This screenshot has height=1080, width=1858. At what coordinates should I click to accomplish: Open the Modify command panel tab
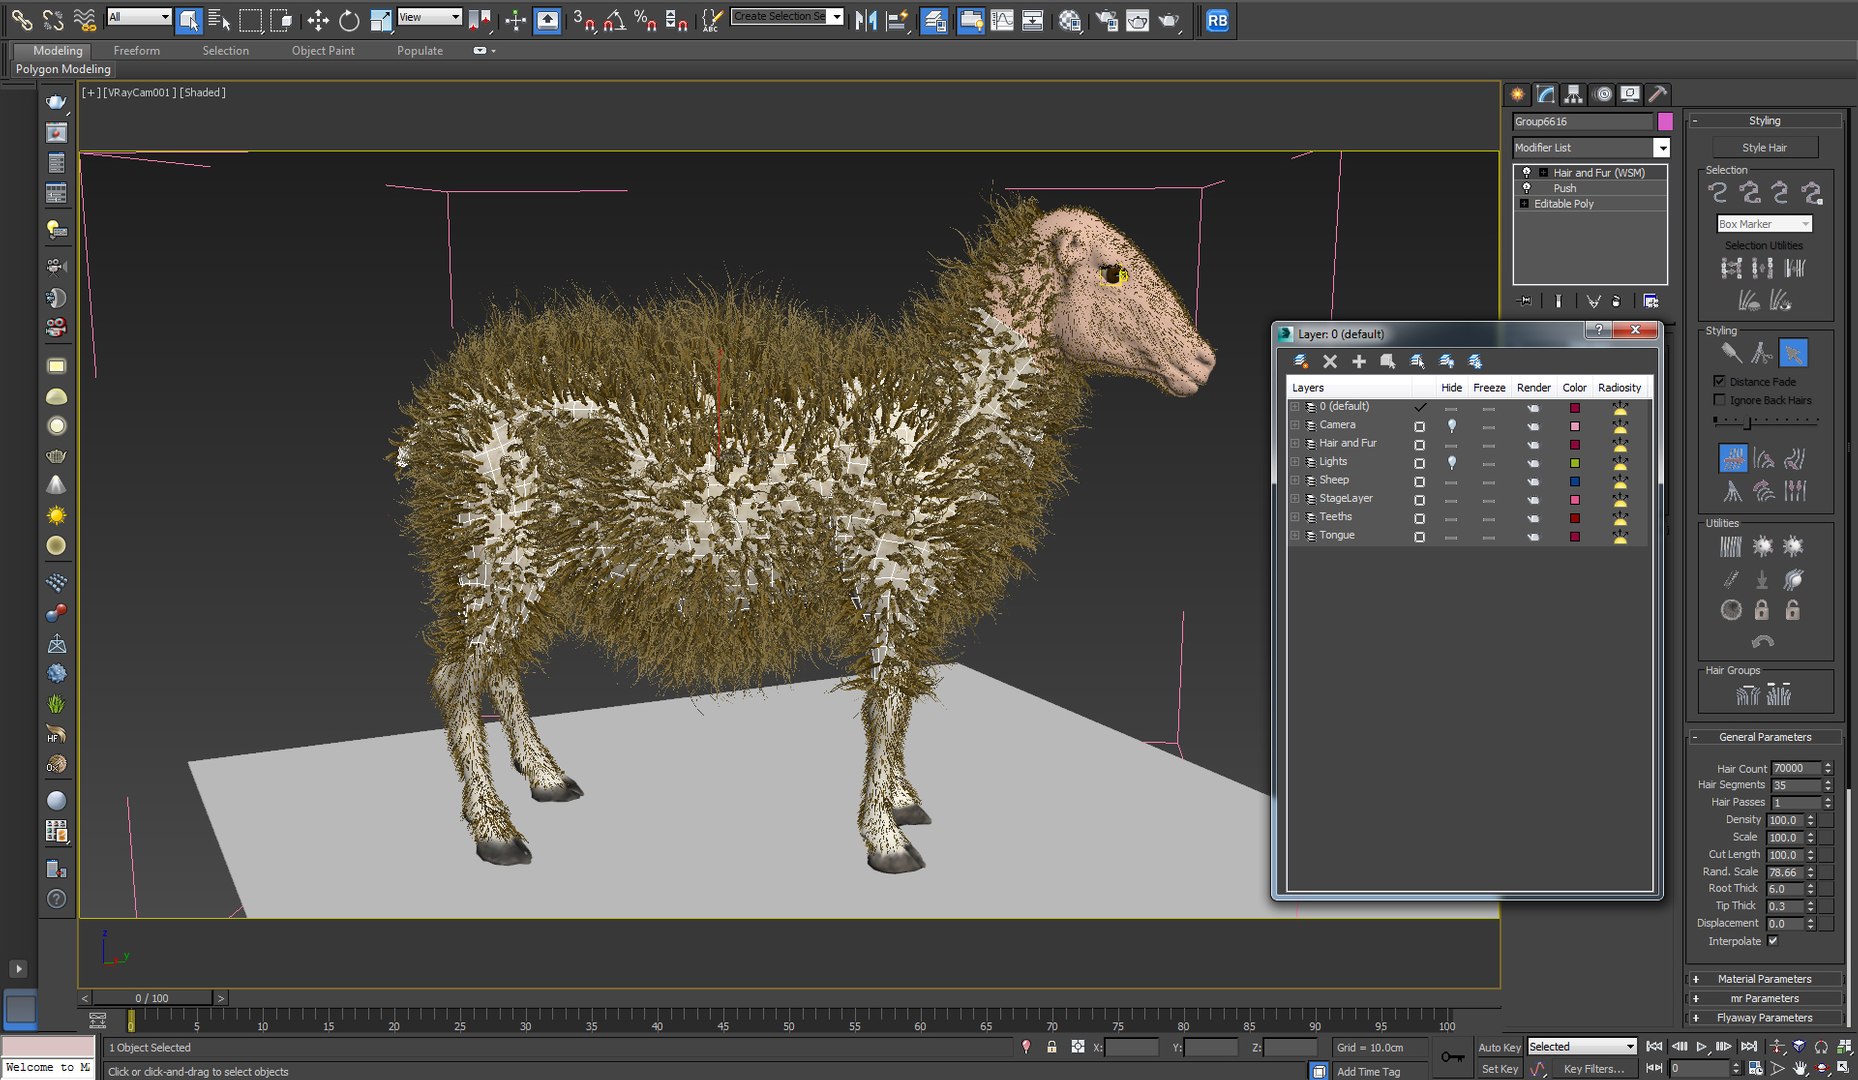coord(1546,94)
